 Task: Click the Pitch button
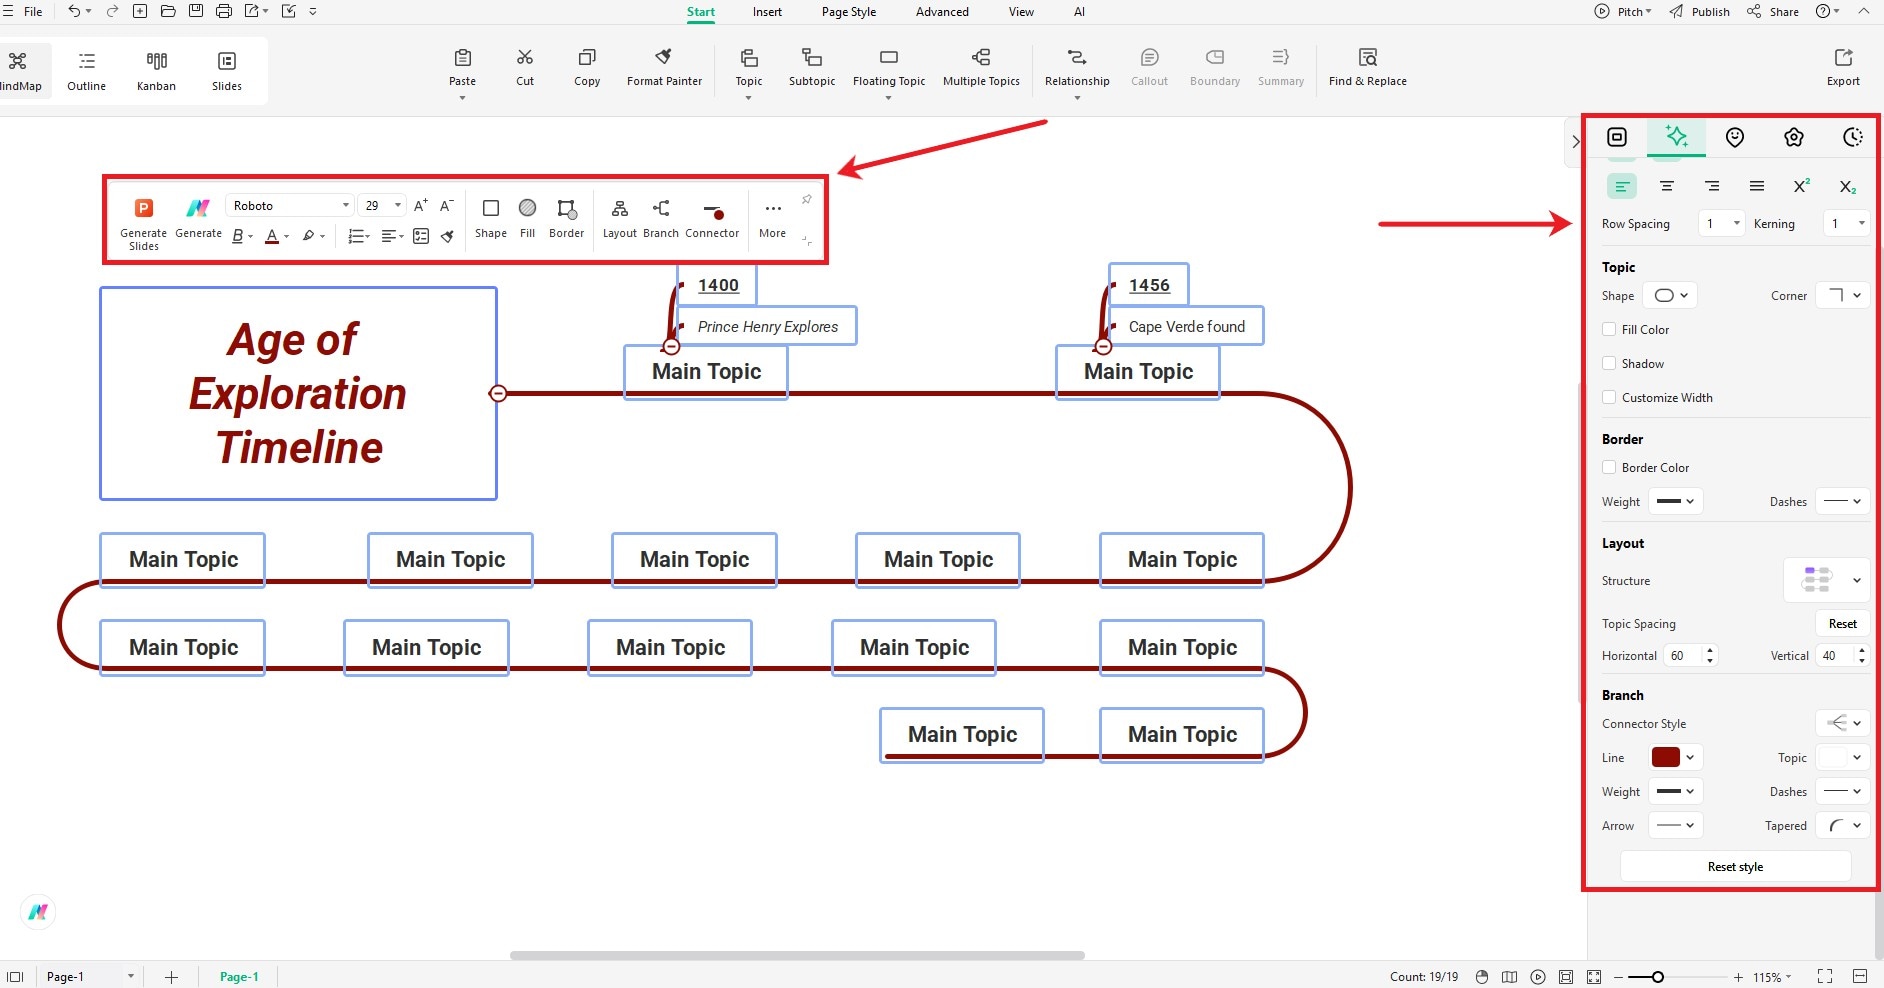pyautogui.click(x=1624, y=12)
